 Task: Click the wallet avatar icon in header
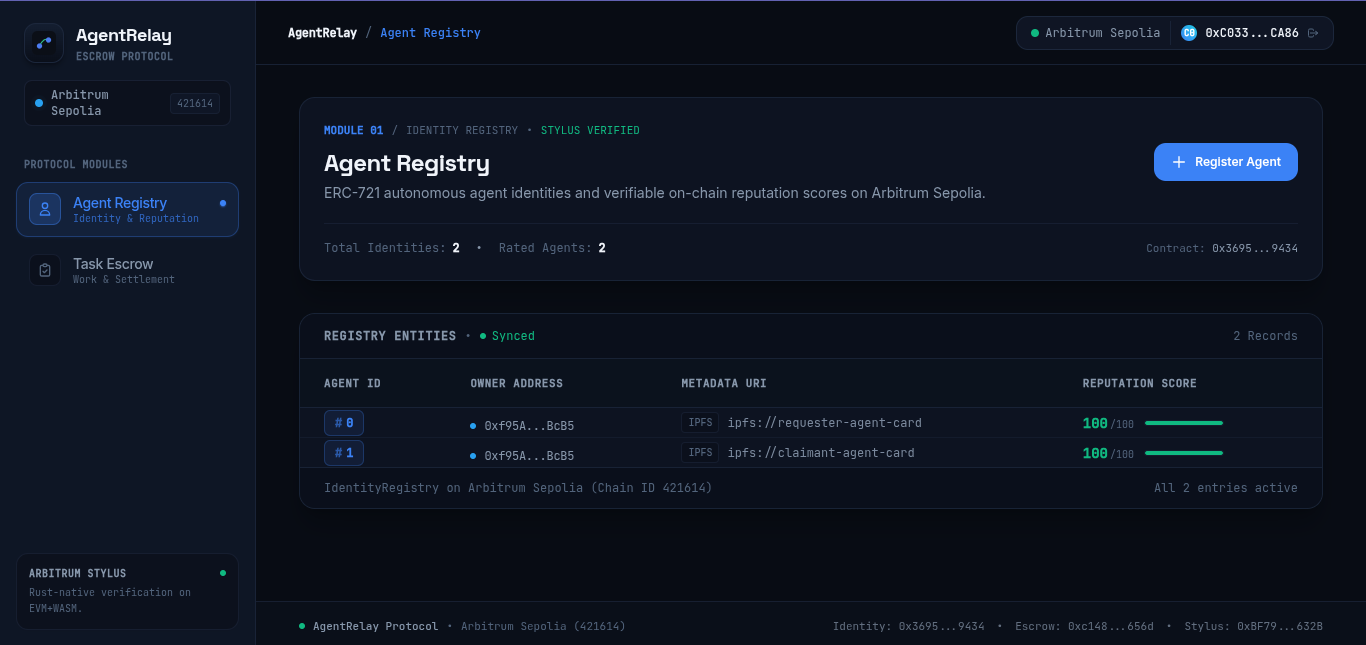1189,33
